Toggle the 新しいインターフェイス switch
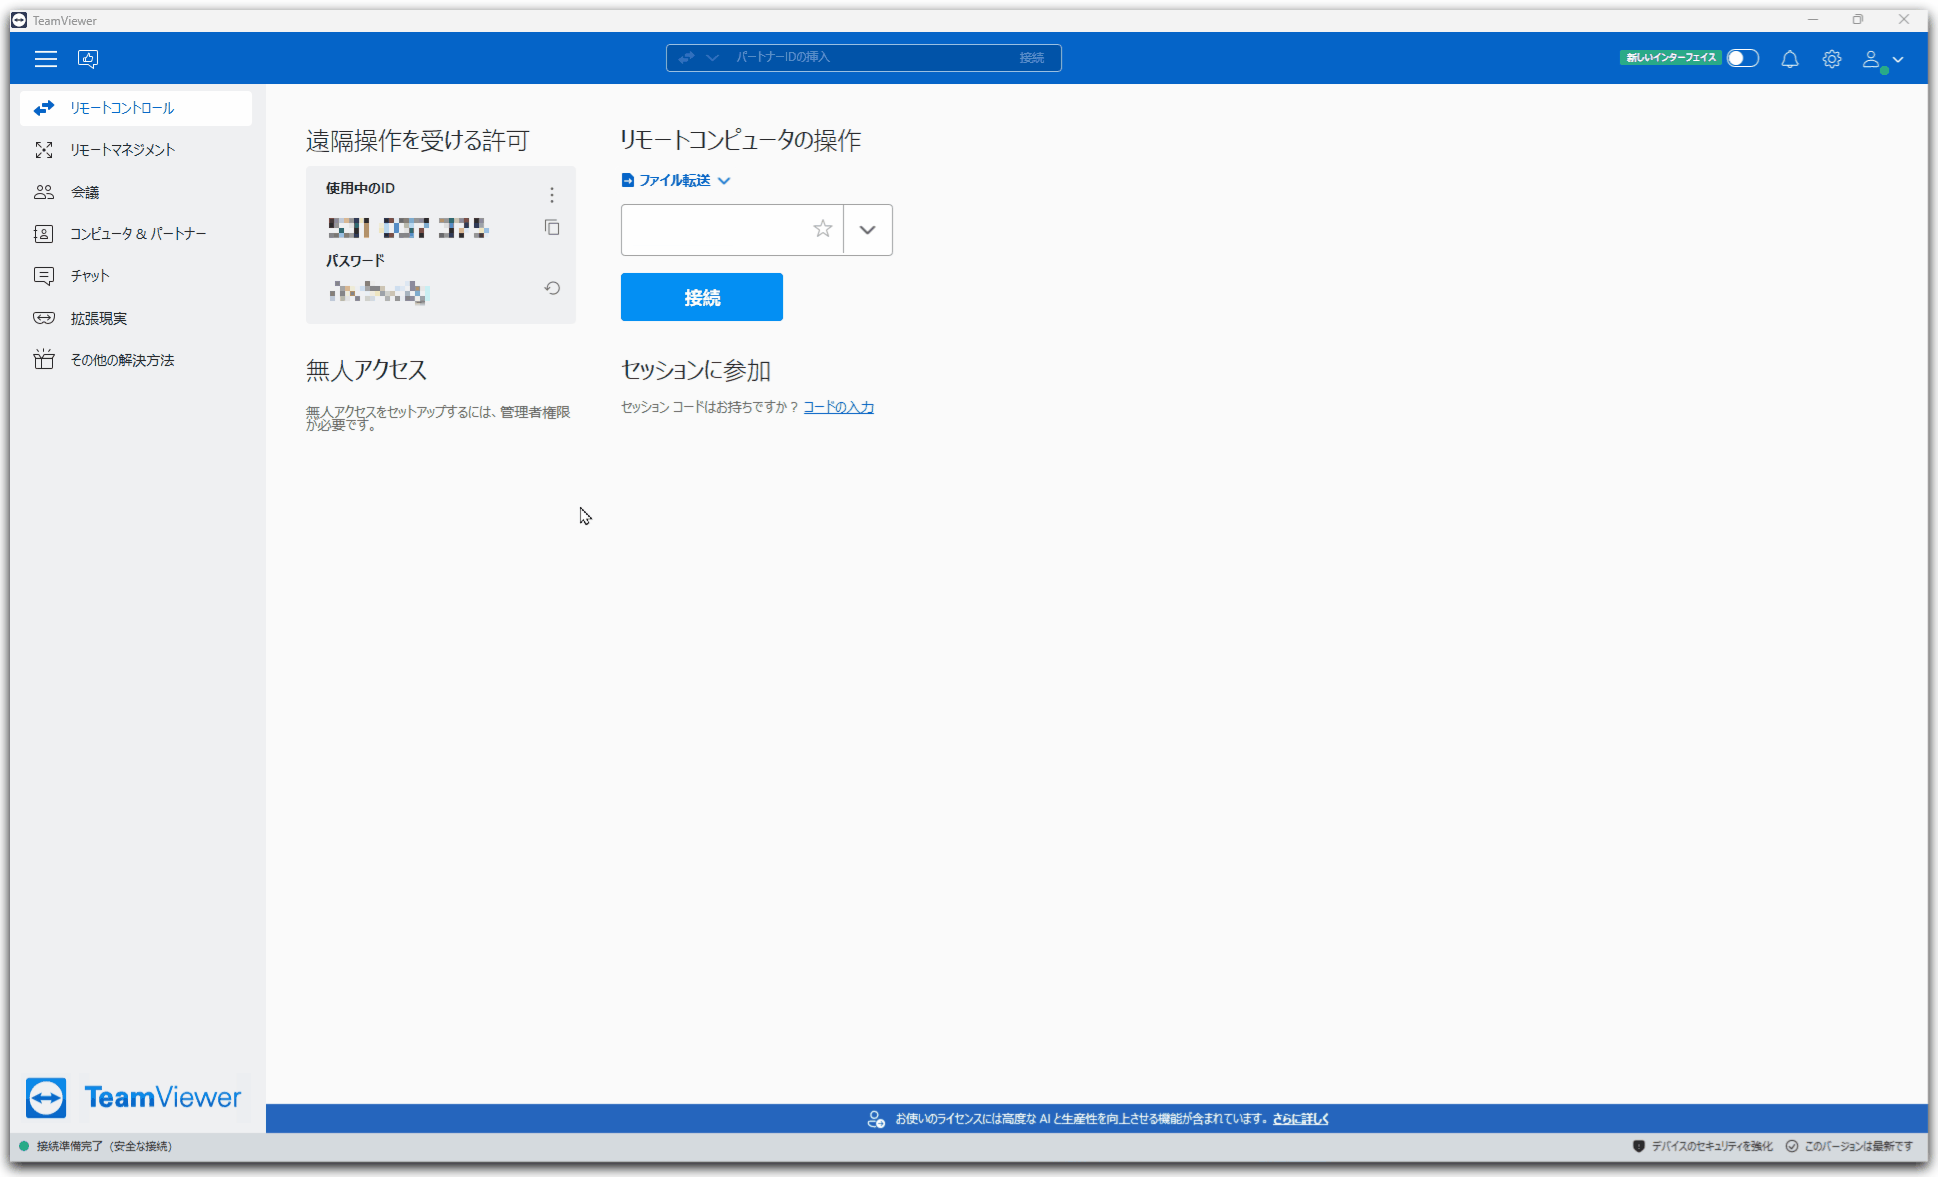Viewport: 1938px width, 1177px height. (x=1742, y=58)
